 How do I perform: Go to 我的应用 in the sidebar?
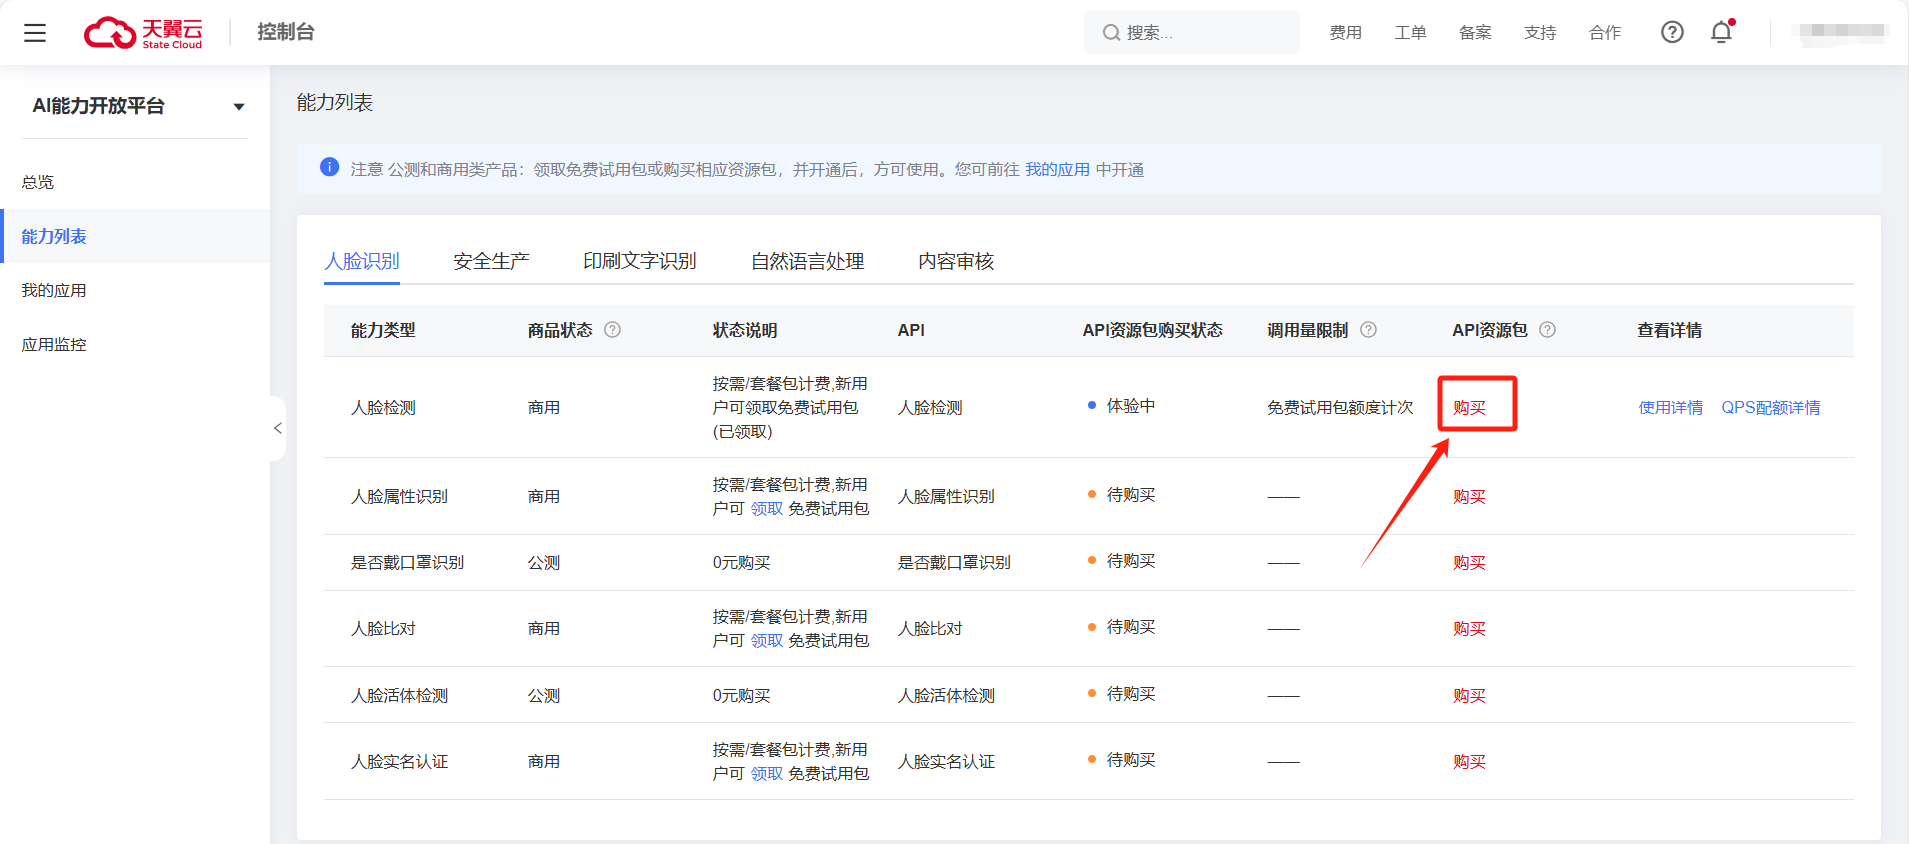pos(54,290)
